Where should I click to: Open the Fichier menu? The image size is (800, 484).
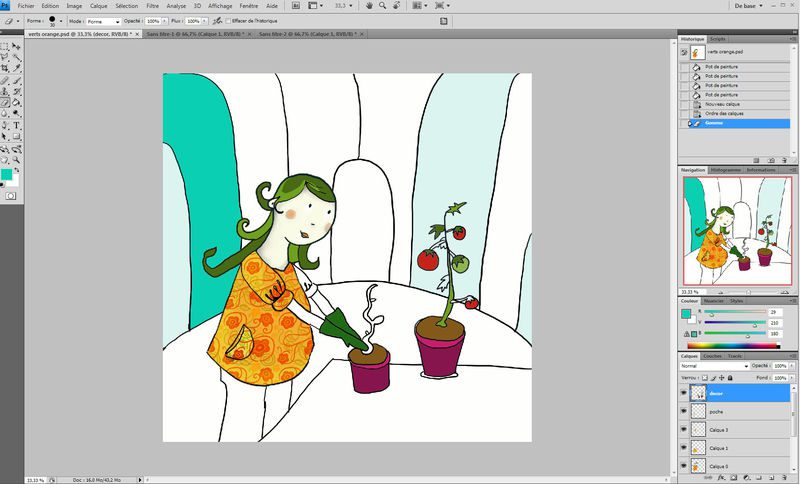coord(26,6)
